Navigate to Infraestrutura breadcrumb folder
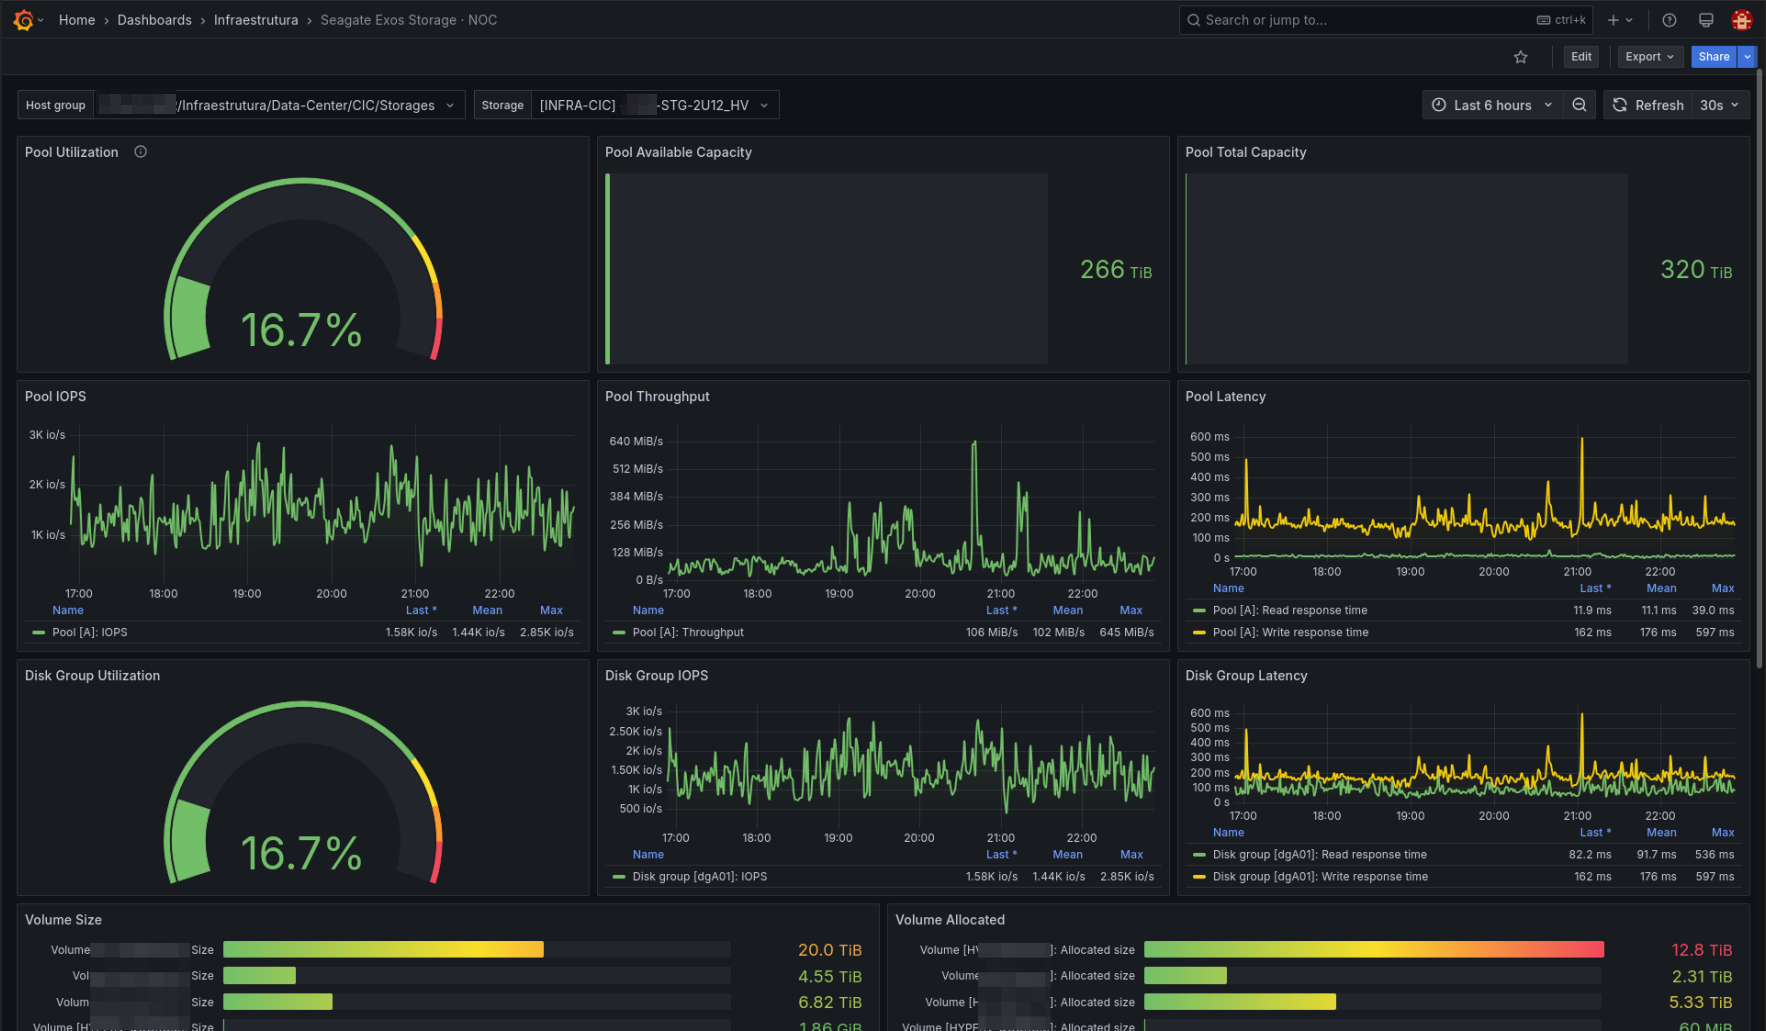1766x1031 pixels. 256,20
